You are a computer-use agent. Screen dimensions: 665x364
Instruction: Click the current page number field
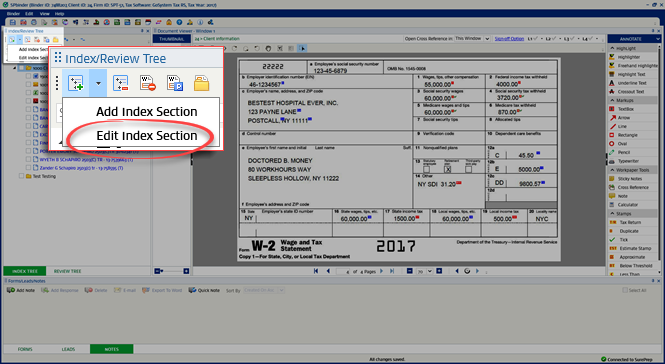click(x=343, y=272)
